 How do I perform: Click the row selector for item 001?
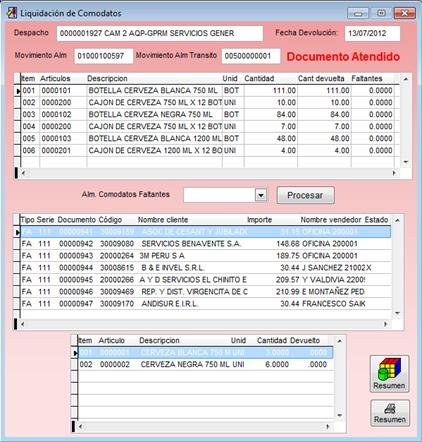point(17,91)
